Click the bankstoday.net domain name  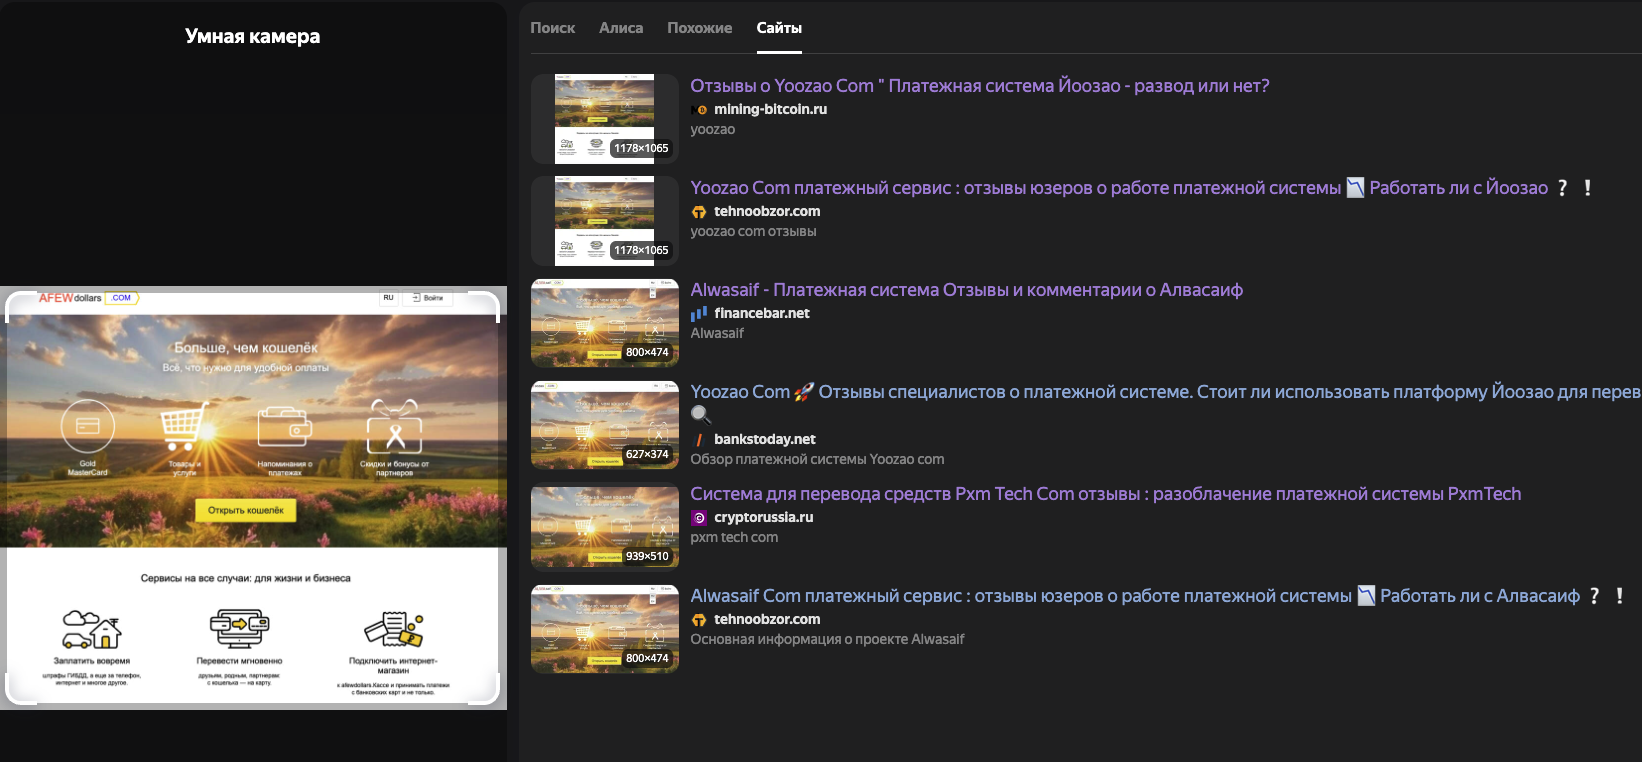[x=765, y=440]
